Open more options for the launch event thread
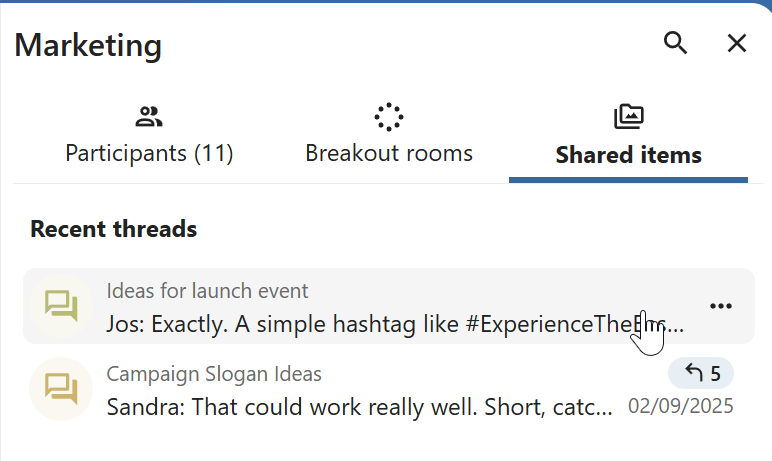This screenshot has height=461, width=772. tap(721, 306)
